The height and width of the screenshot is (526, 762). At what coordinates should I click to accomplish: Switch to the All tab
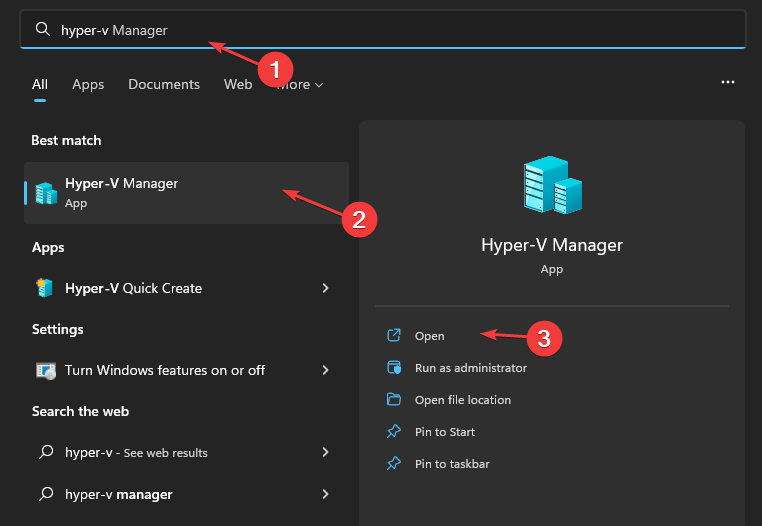40,85
